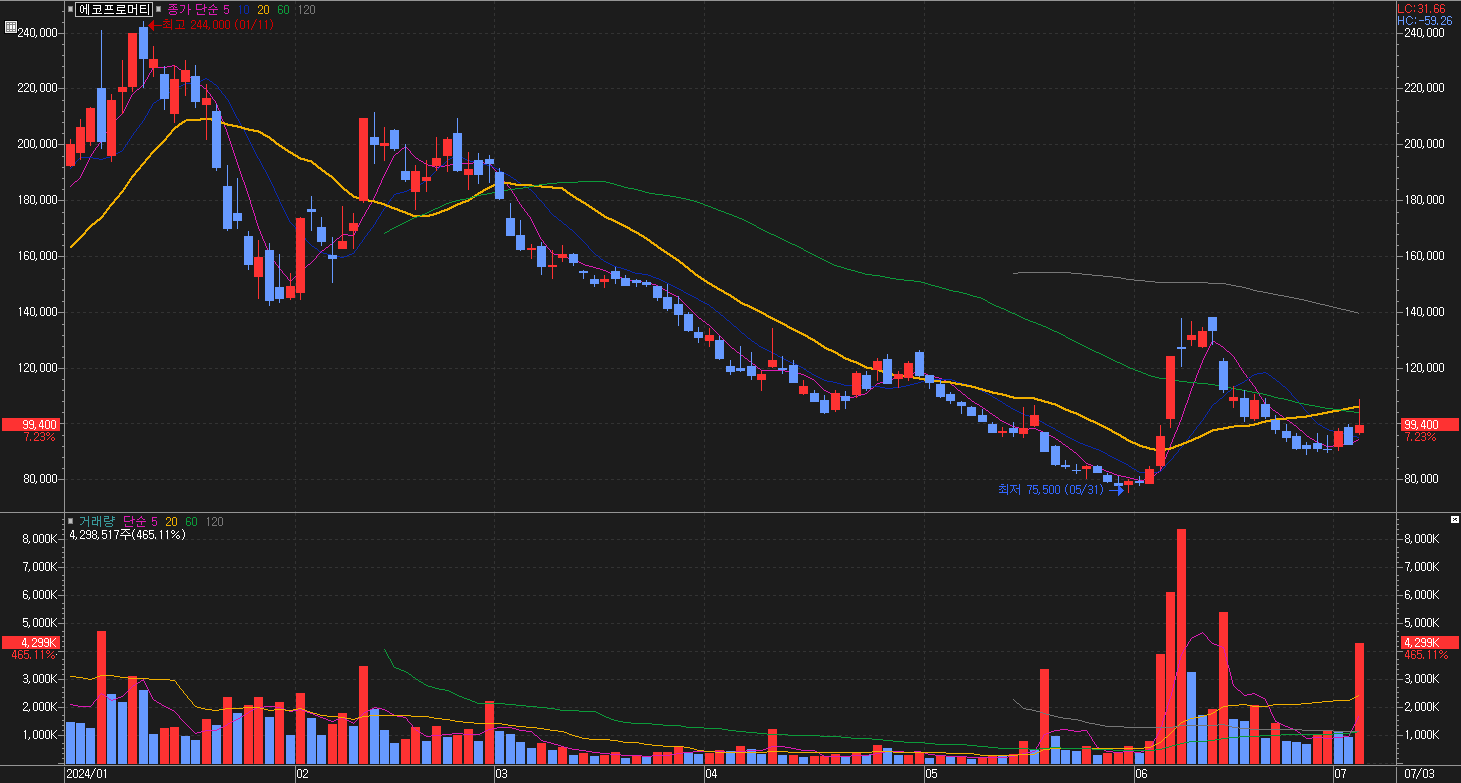Viewport: 1461px width, 783px height.
Task: Click the small square before 종가 단순
Action: [x=159, y=9]
